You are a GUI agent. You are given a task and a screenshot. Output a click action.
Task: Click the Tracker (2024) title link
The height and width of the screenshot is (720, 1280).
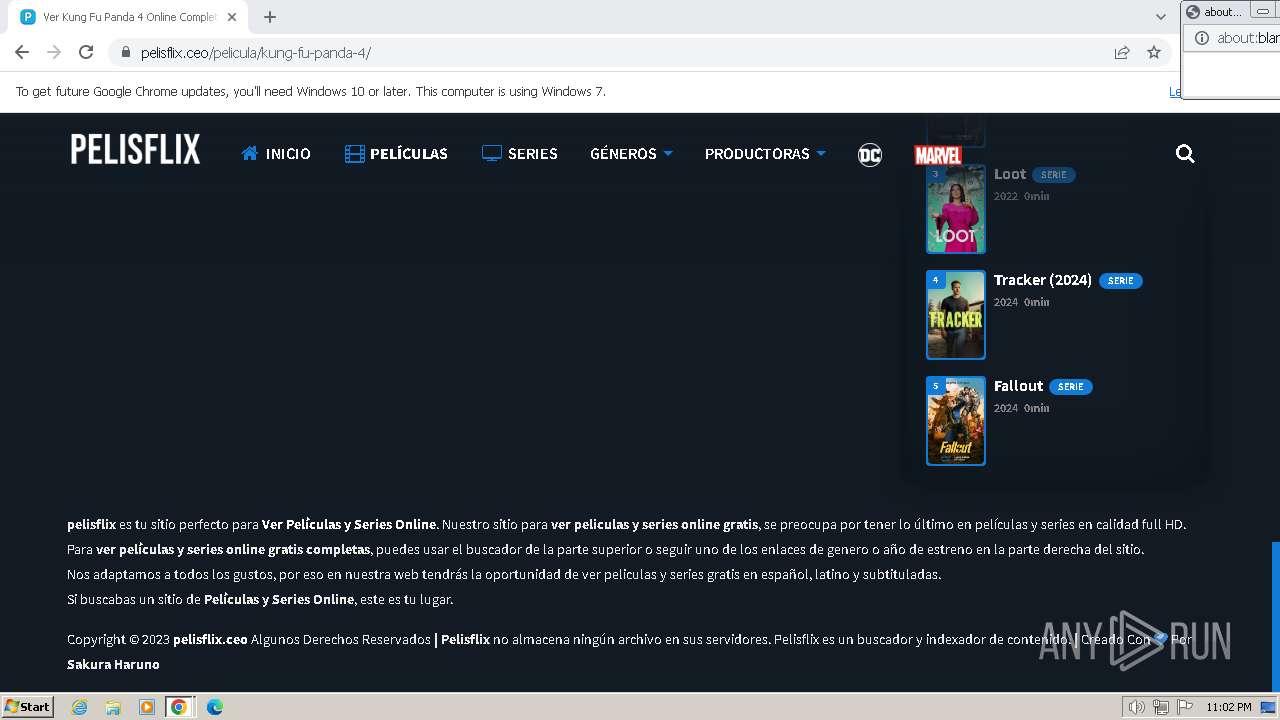pos(1043,280)
